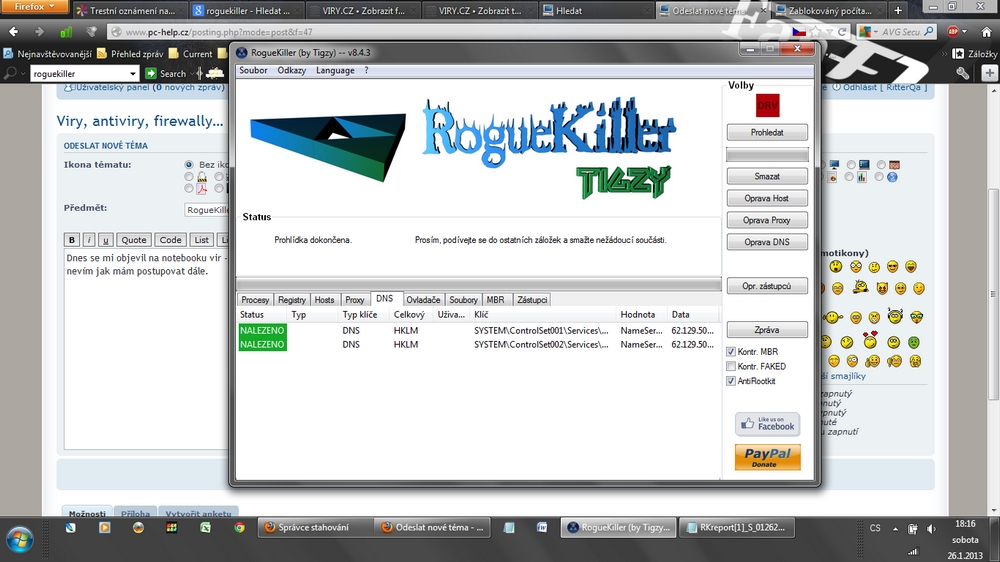Select the Bez ikony radio button

click(x=189, y=165)
